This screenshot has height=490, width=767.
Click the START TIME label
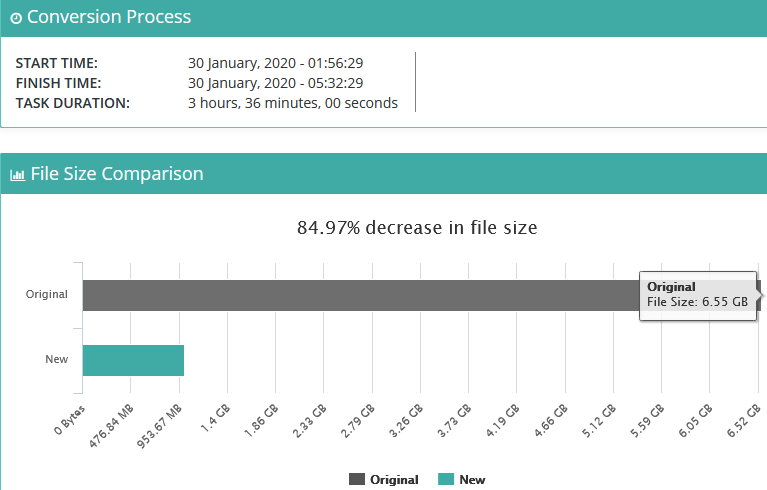pos(57,63)
